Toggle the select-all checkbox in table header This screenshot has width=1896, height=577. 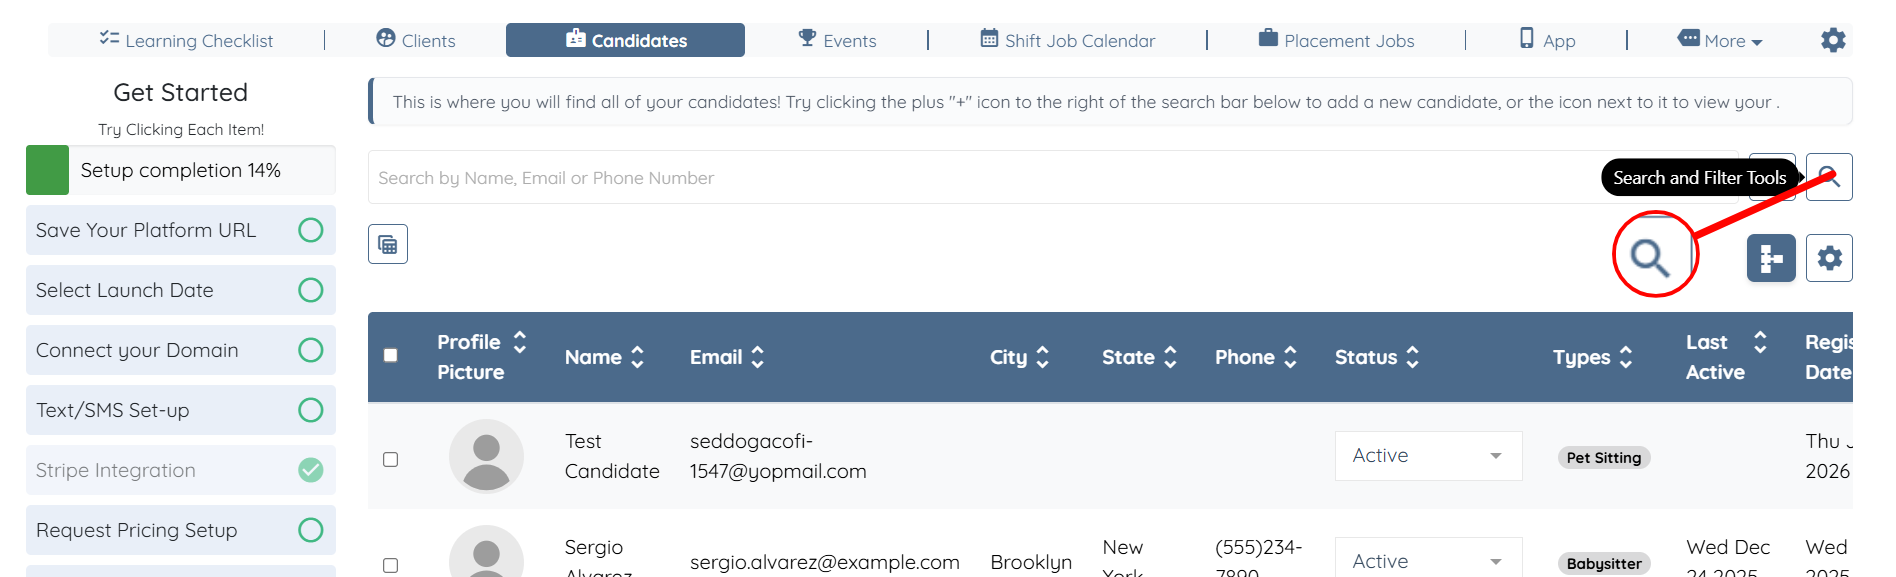(391, 355)
